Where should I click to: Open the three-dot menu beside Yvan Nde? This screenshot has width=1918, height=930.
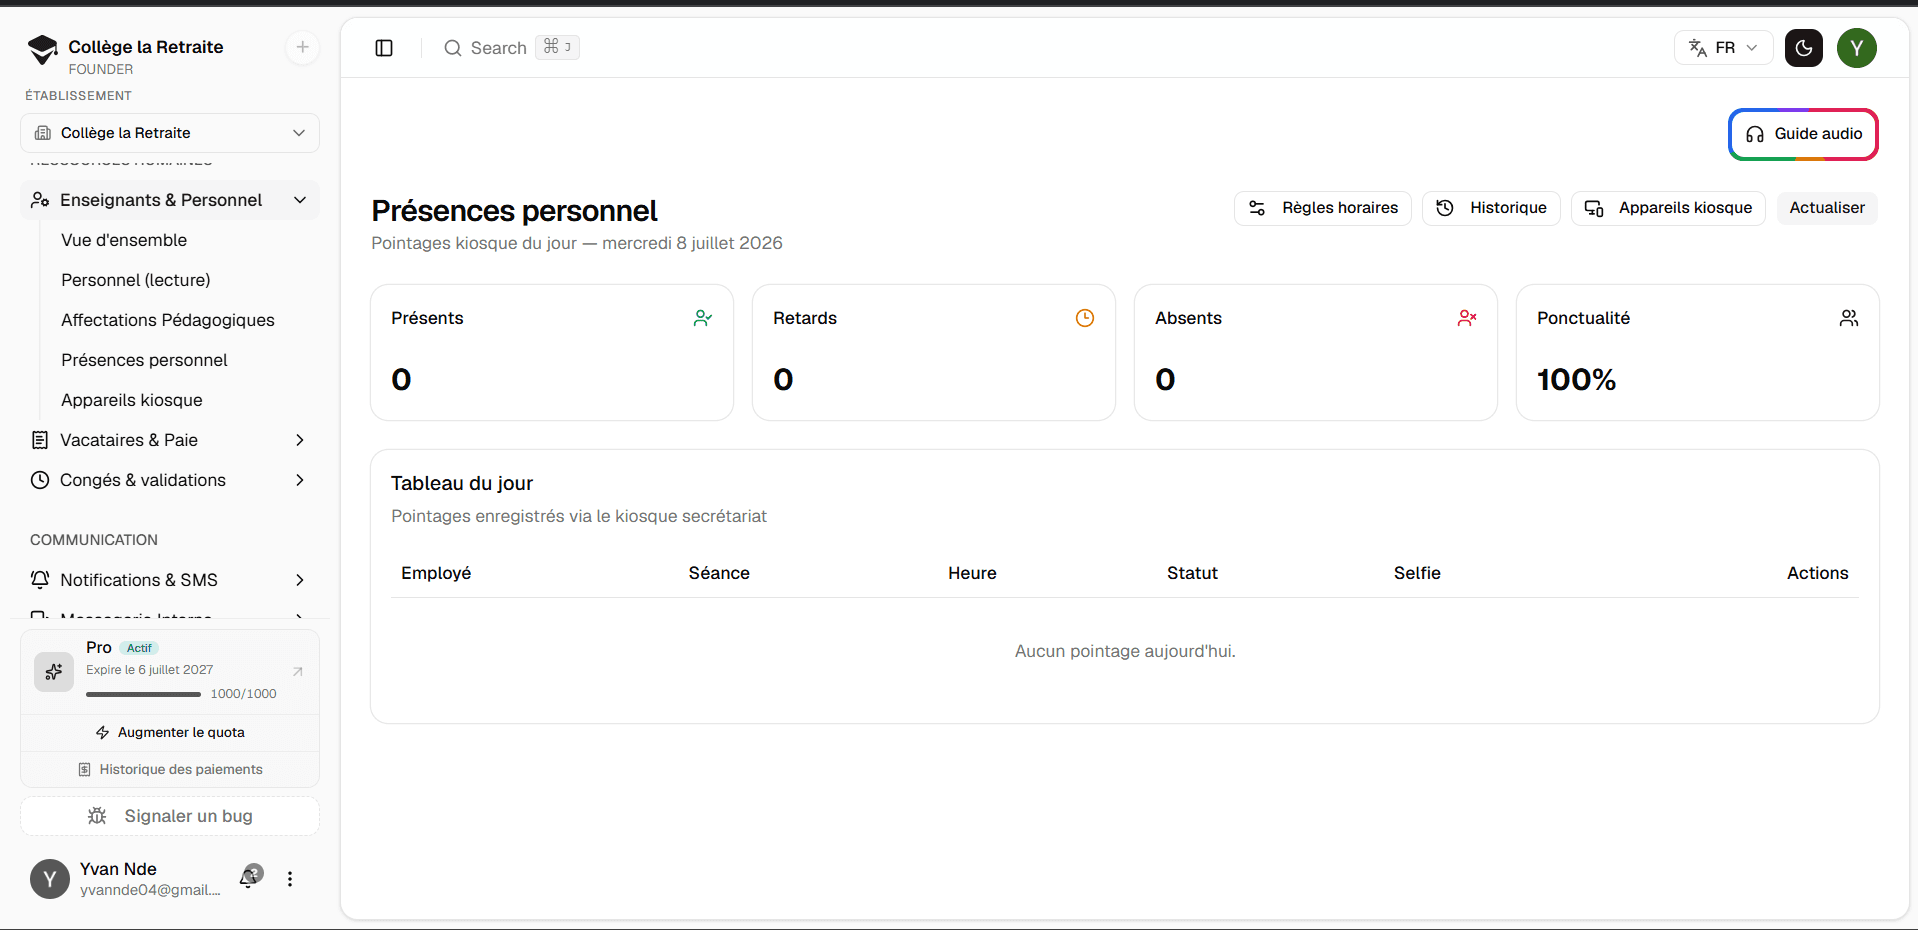290,879
